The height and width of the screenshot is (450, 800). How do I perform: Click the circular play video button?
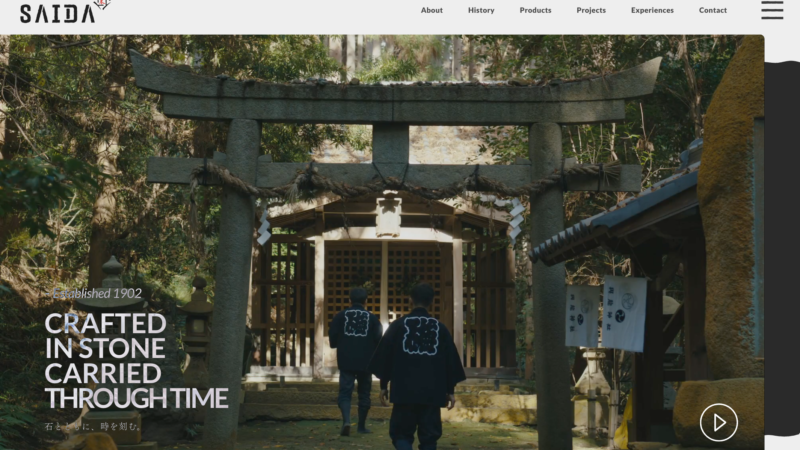pyautogui.click(x=718, y=422)
